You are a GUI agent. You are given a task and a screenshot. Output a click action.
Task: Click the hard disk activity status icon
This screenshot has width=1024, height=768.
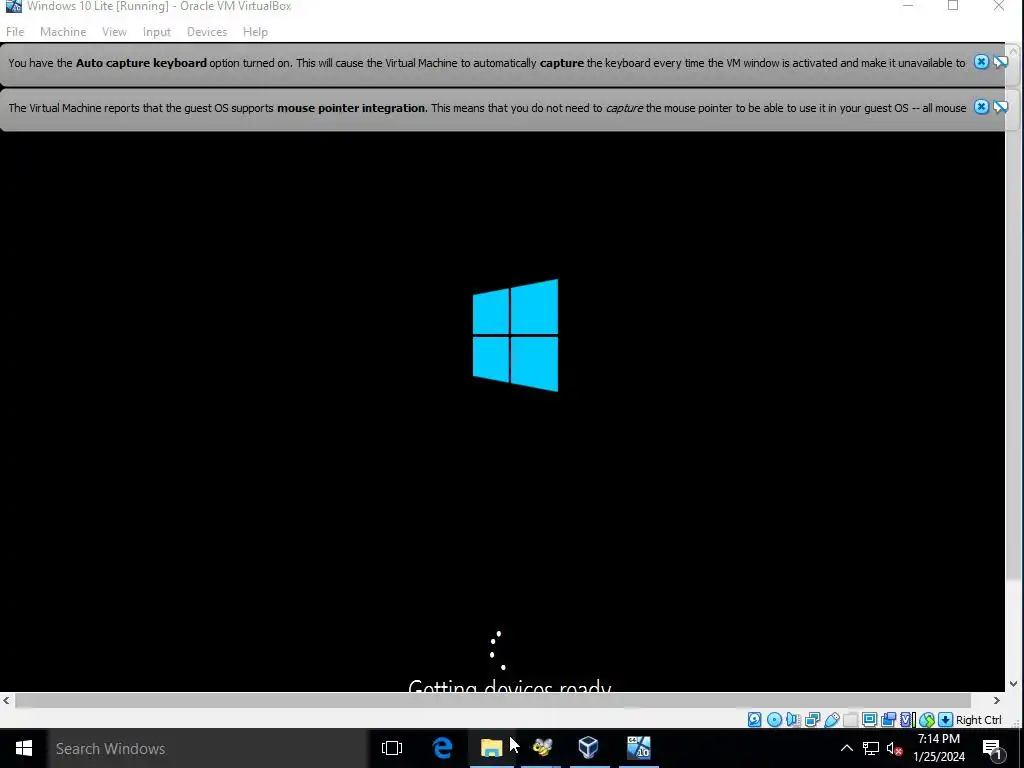click(x=755, y=720)
